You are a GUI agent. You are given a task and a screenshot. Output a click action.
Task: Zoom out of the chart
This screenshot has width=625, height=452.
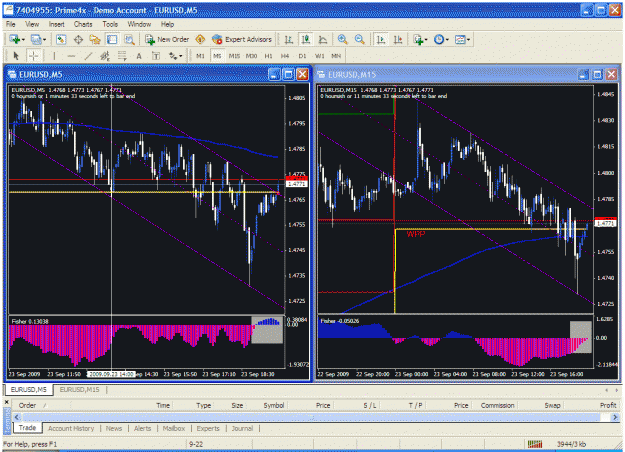point(360,39)
